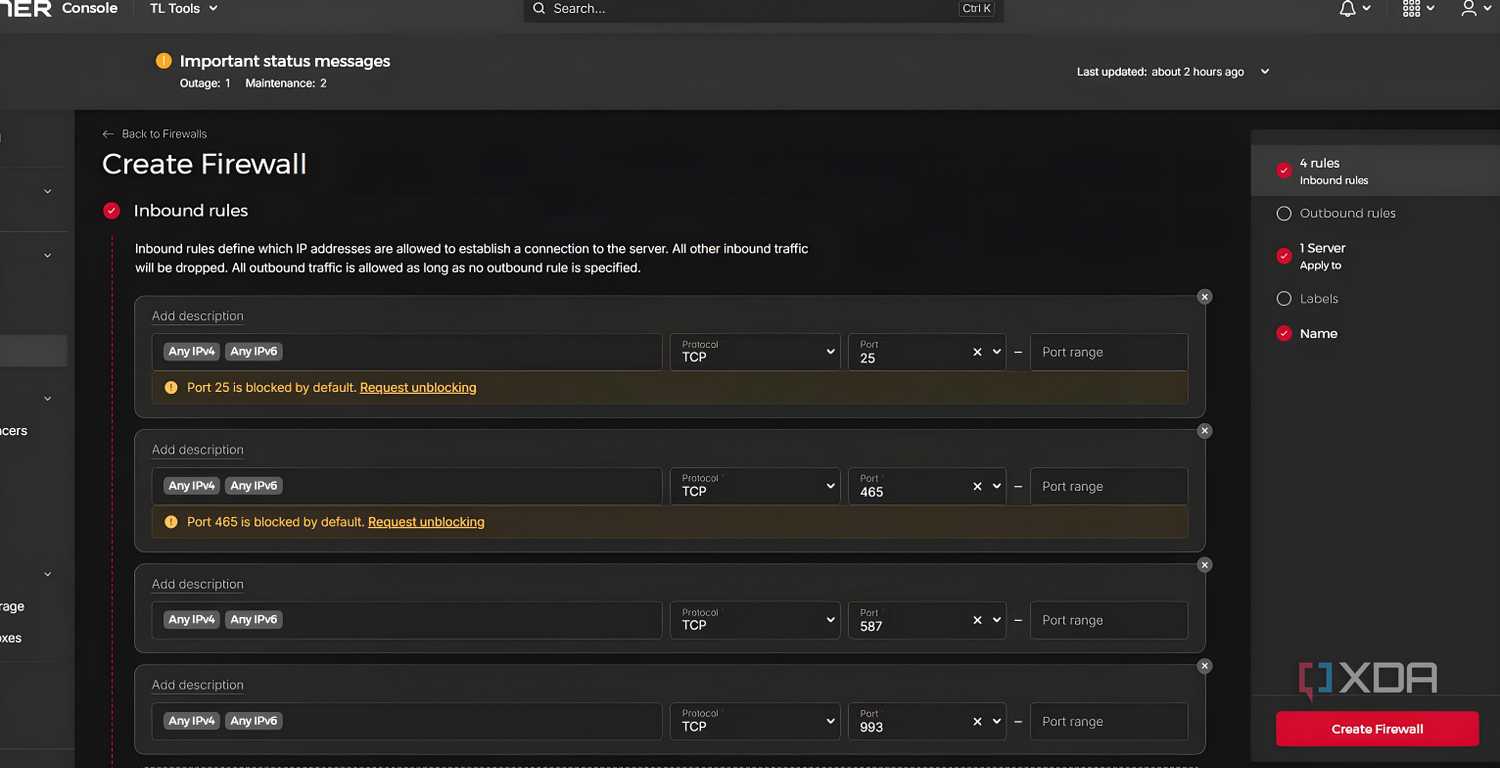Click the Inbound rules red check icon in heading
Viewport: 1500px width, 768px height.
112,211
